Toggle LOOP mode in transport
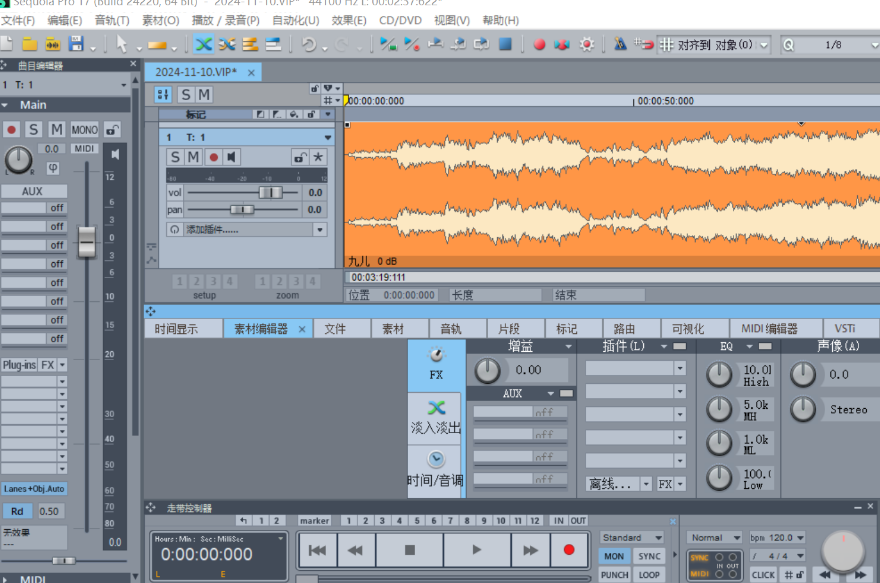Image resolution: width=880 pixels, height=583 pixels. coord(649,575)
